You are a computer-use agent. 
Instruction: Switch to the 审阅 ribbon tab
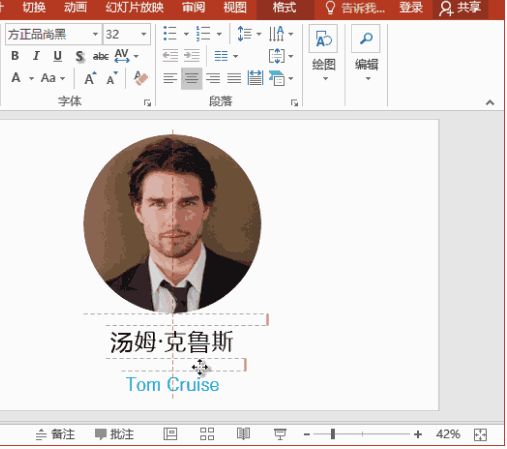point(194,7)
